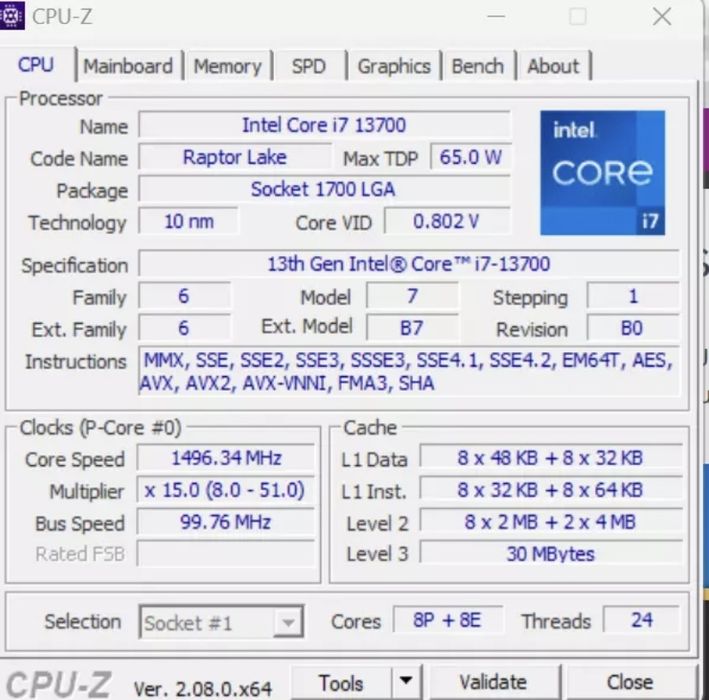
Task: Click the empty Rated FSB field
Action: [226, 553]
